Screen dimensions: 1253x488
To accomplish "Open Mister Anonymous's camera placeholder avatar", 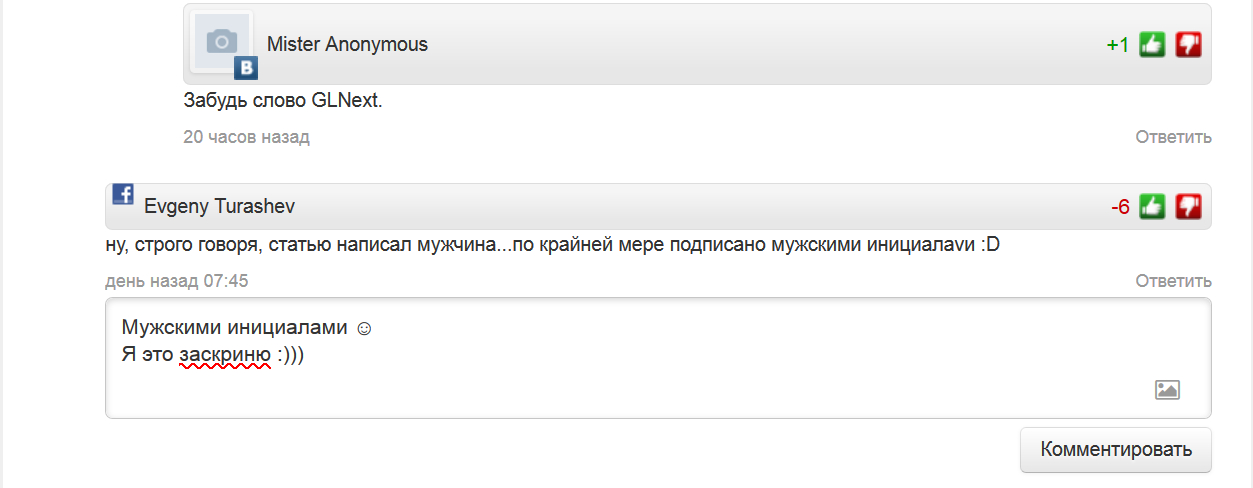I will 222,42.
